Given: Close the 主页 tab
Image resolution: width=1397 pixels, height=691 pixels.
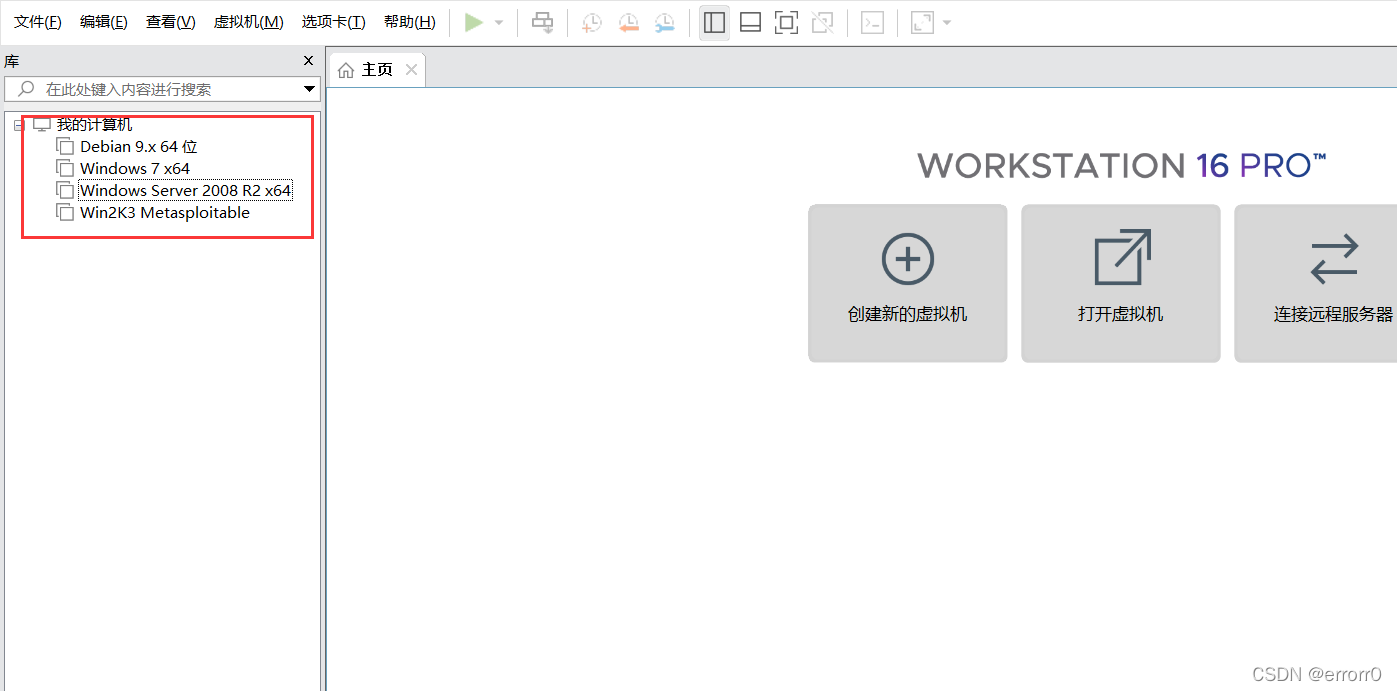Looking at the screenshot, I should pos(411,70).
